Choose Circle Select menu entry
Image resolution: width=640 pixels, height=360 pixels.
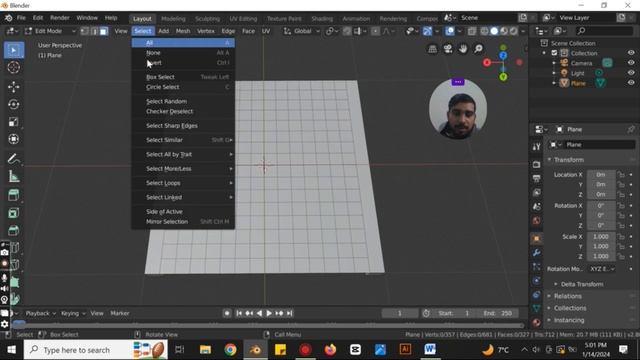tap(183, 87)
